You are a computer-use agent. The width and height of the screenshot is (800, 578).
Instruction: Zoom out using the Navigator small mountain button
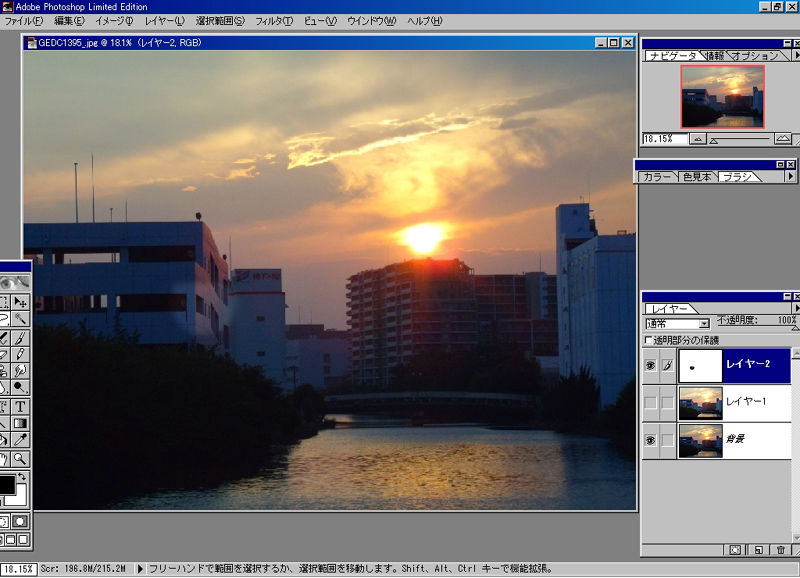point(699,138)
